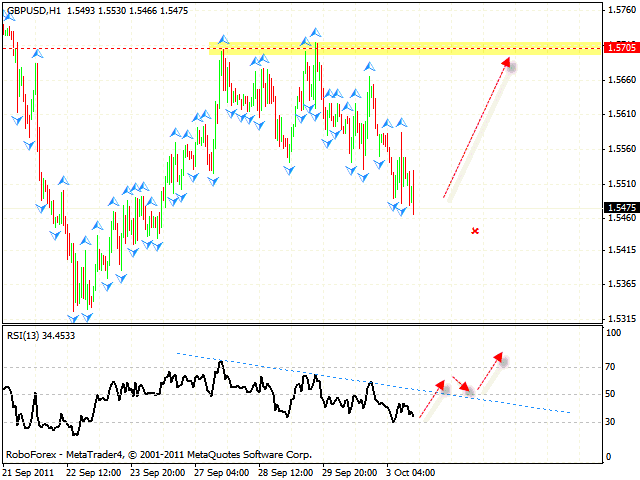Image resolution: width=640 pixels, height=480 pixels.
Task: Select the black 1.5475 current price tag
Action: pos(619,208)
